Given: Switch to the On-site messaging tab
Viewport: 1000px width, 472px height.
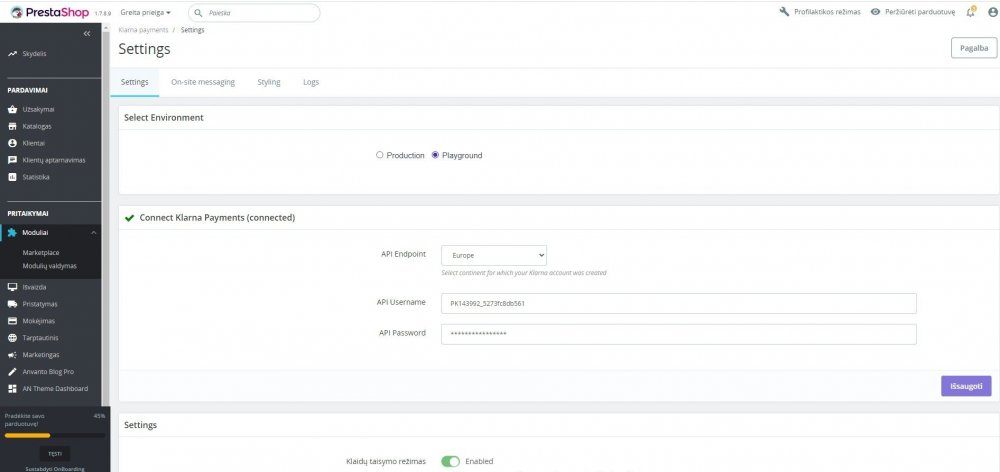Looking at the screenshot, I should pos(203,82).
